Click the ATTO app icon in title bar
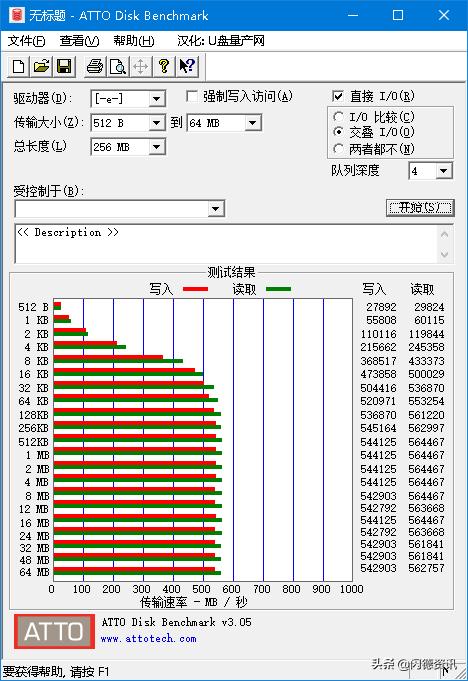The height and width of the screenshot is (681, 468). (16, 15)
